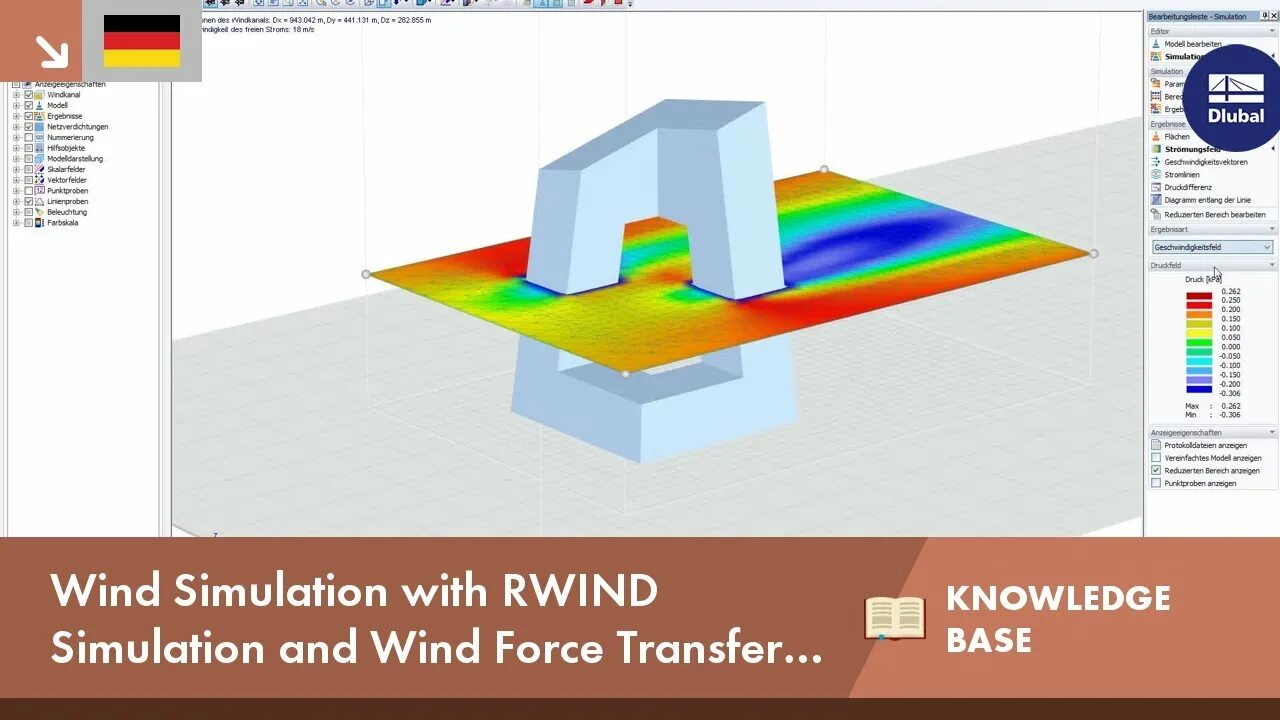Open the Diagramm entlang der Linie tool
The width and height of the screenshot is (1280, 720).
pos(1156,199)
